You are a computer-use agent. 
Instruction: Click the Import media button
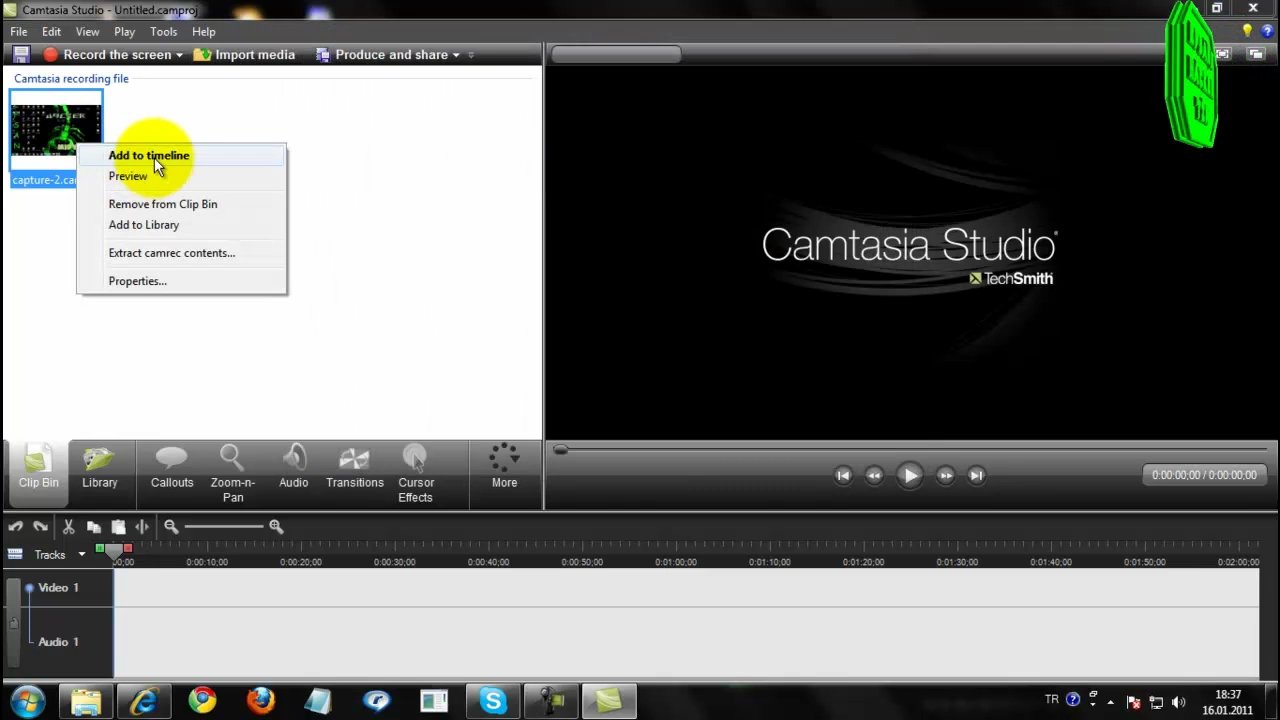[244, 55]
